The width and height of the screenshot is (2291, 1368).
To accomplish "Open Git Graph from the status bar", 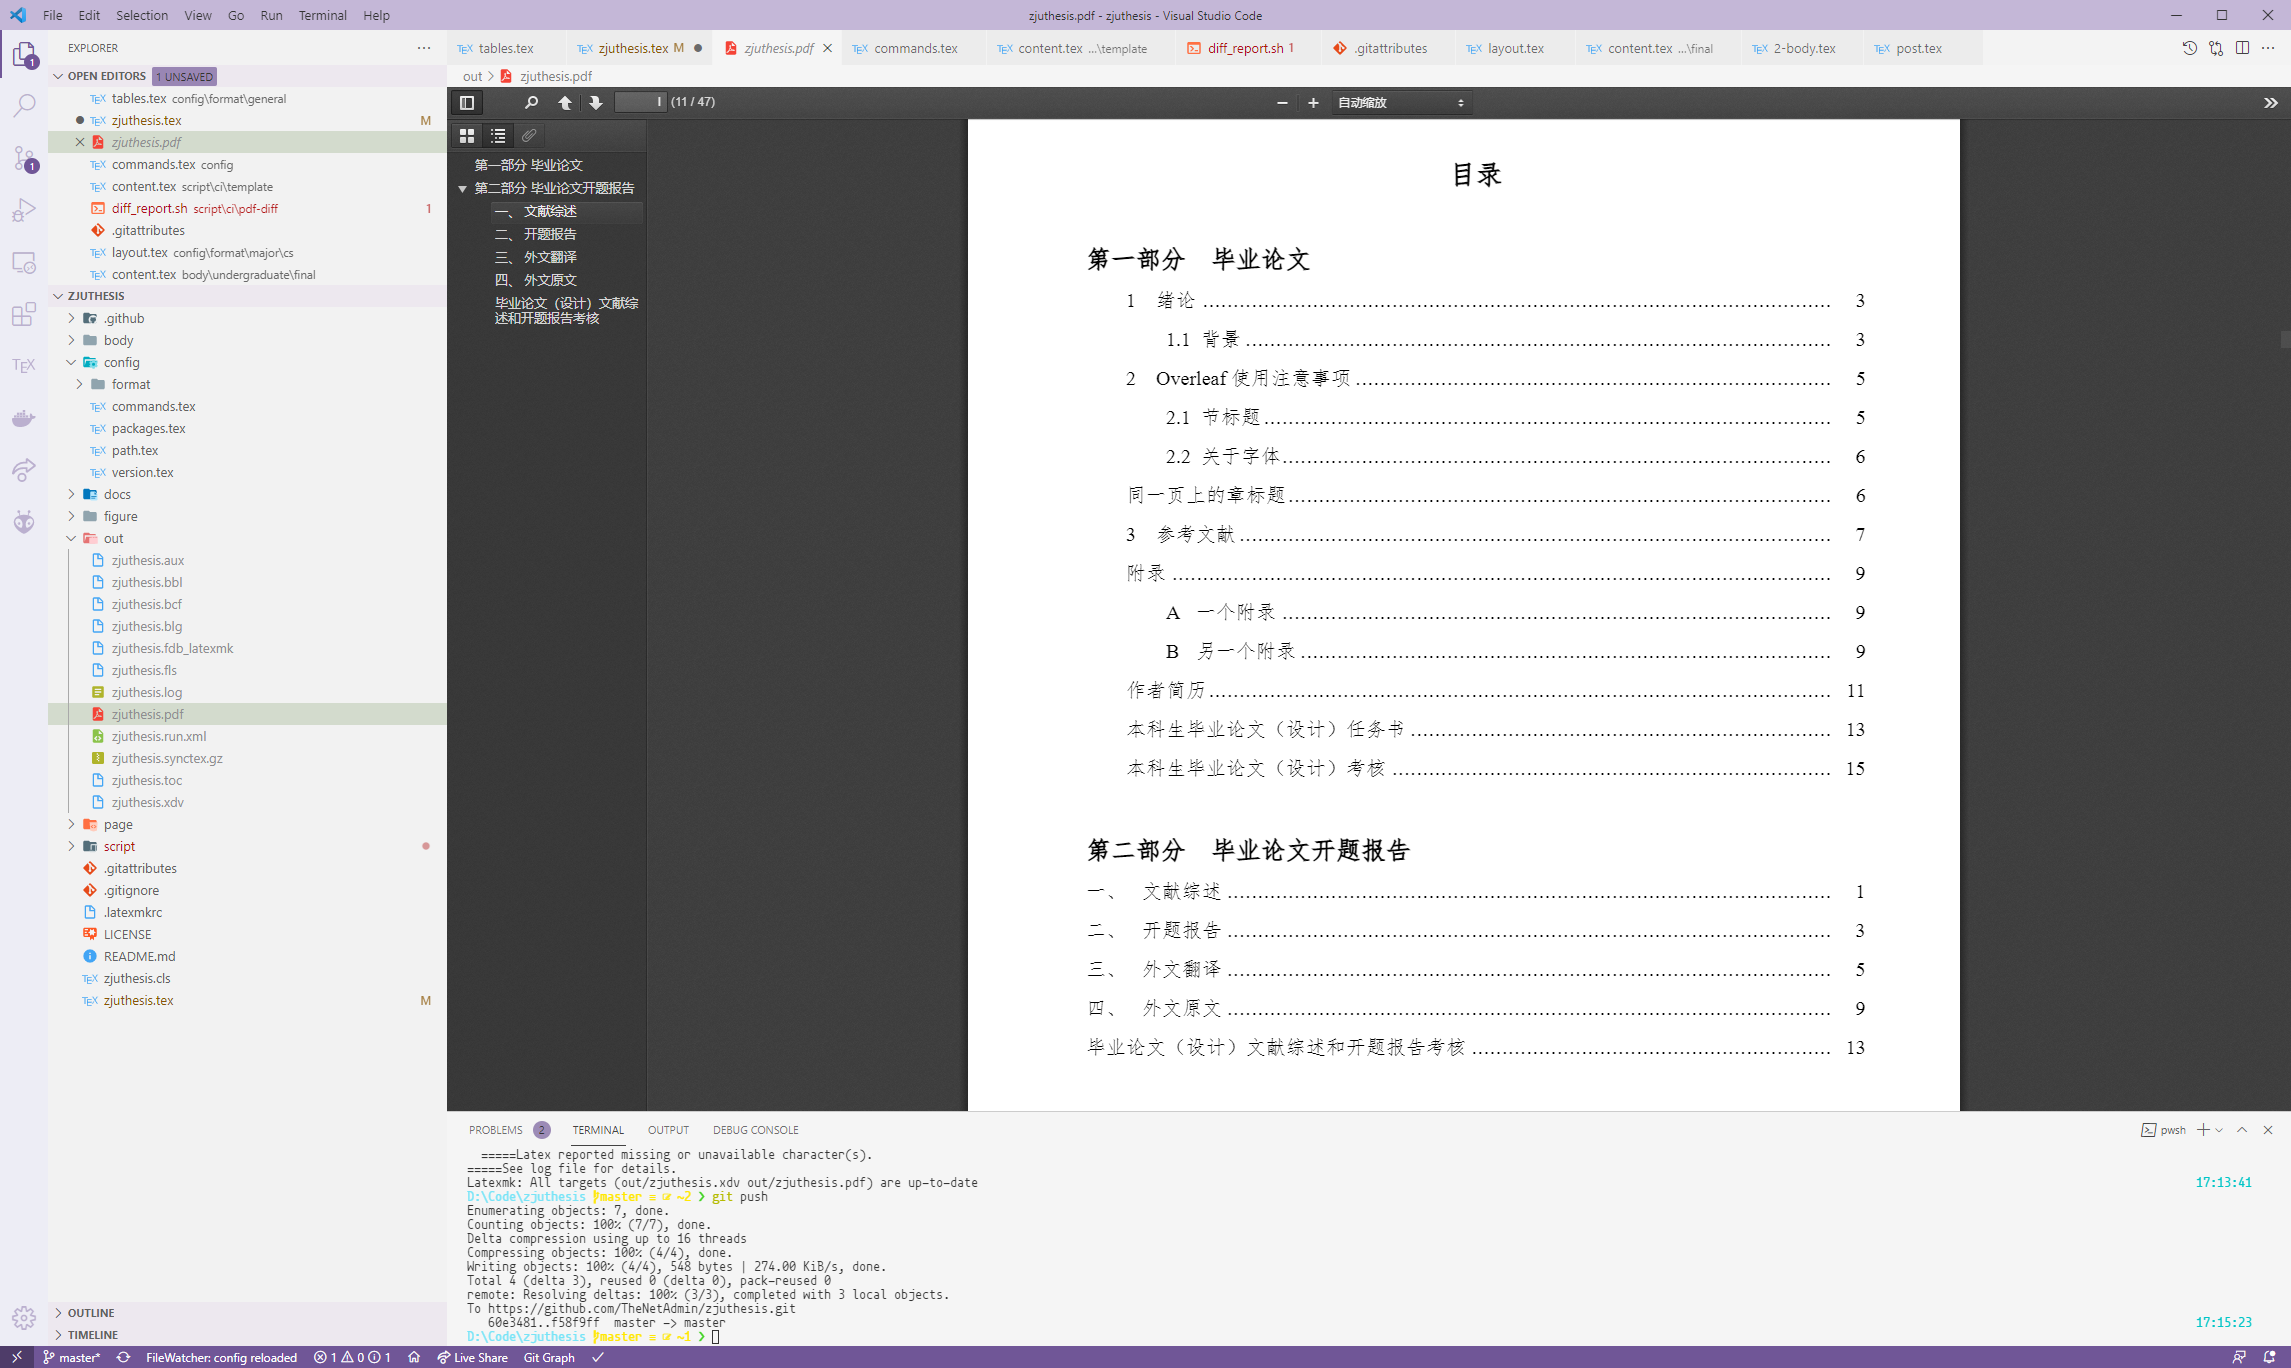I will pyautogui.click(x=548, y=1357).
